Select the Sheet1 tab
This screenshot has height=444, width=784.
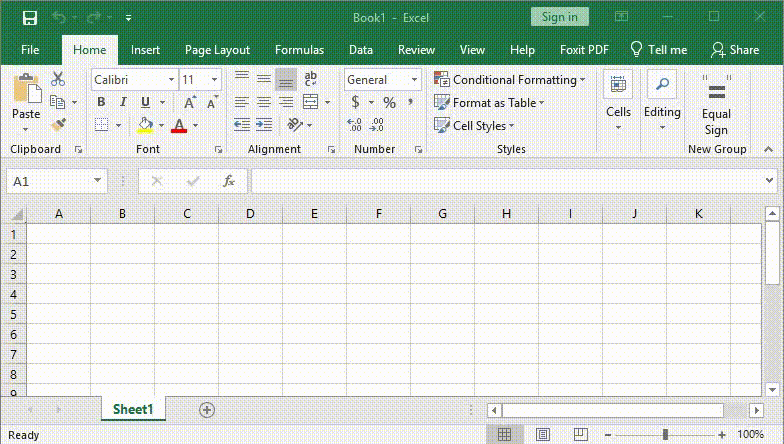(133, 410)
